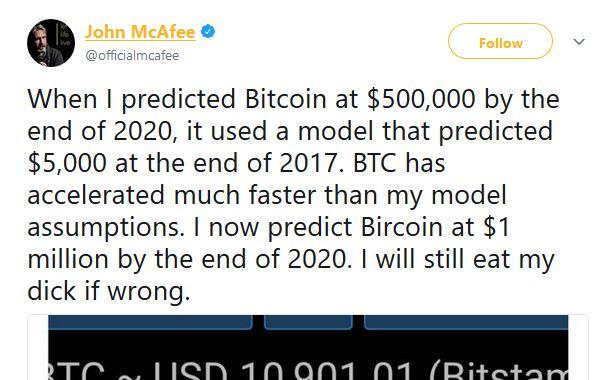This screenshot has height=380, width=599.
Task: Click the word BTC in tweet body
Action: (375, 163)
